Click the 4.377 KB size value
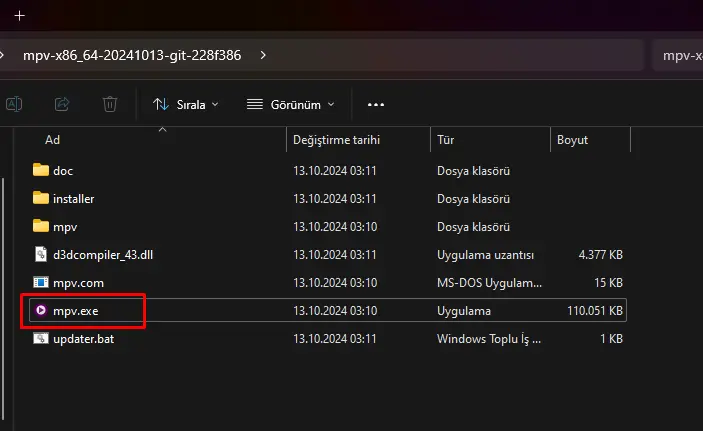This screenshot has width=703, height=431. click(600, 255)
